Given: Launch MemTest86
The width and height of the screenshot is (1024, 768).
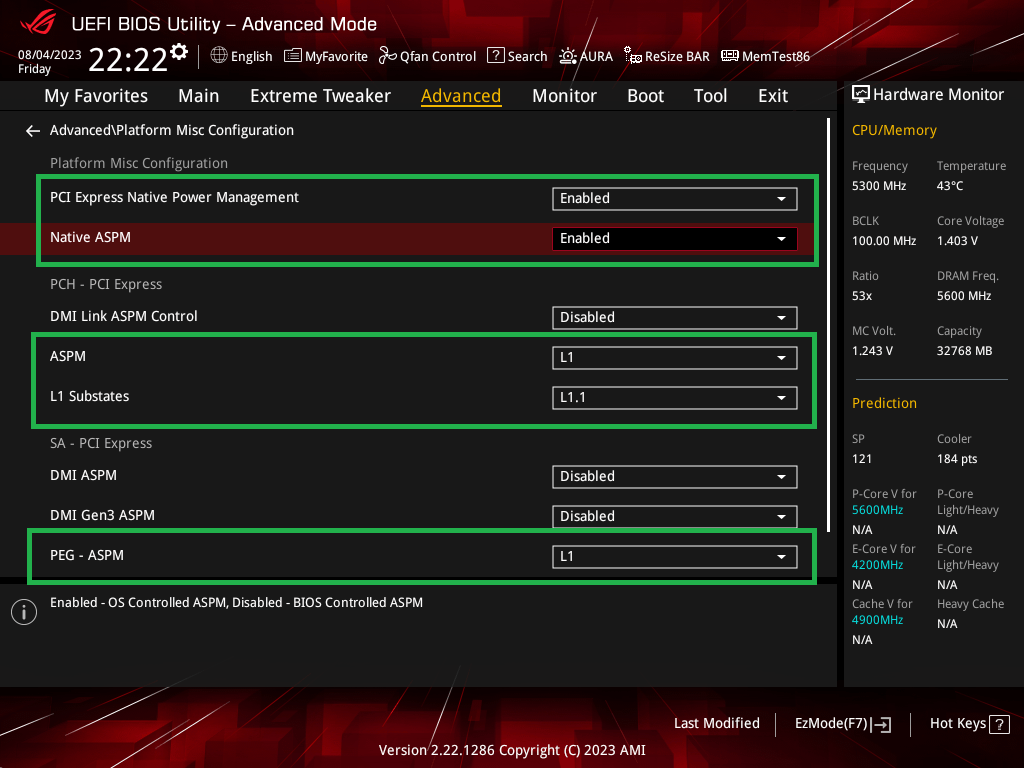Looking at the screenshot, I should click(x=765, y=56).
